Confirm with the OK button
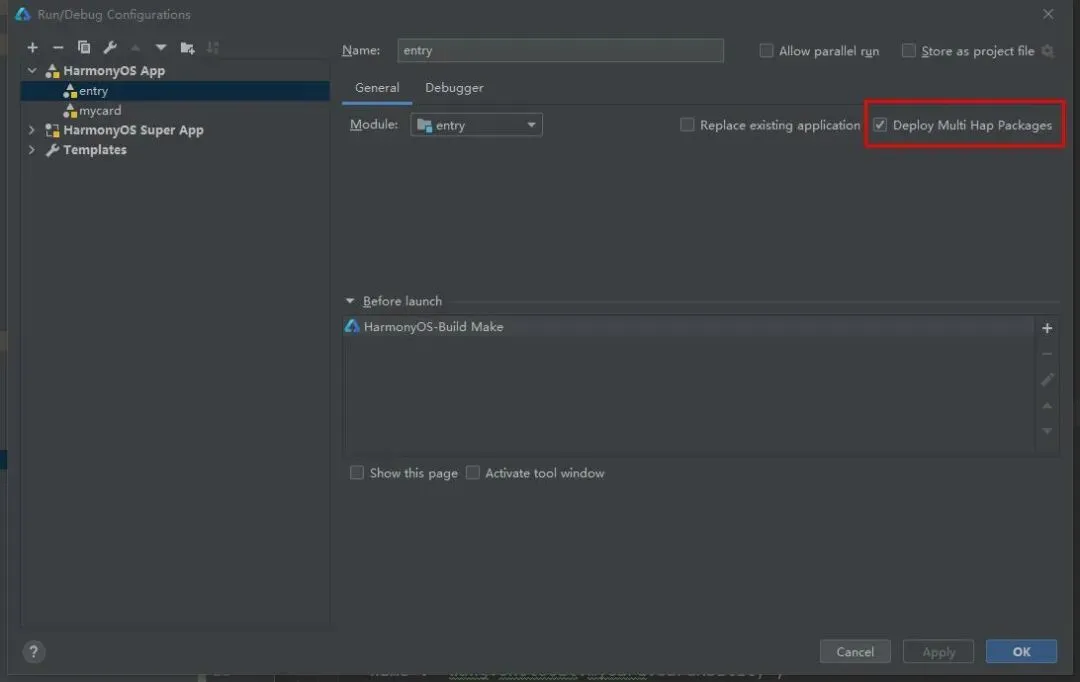1080x682 pixels. tap(1021, 652)
